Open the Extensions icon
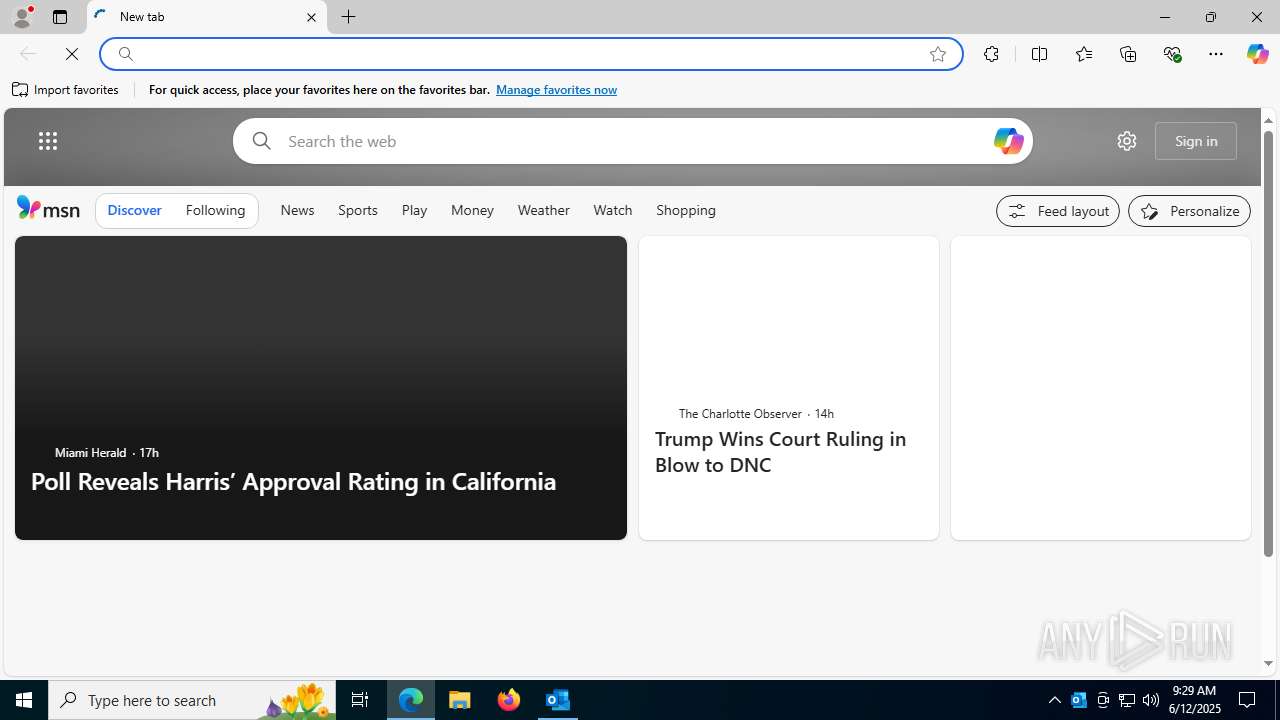The image size is (1280, 720). tap(991, 54)
